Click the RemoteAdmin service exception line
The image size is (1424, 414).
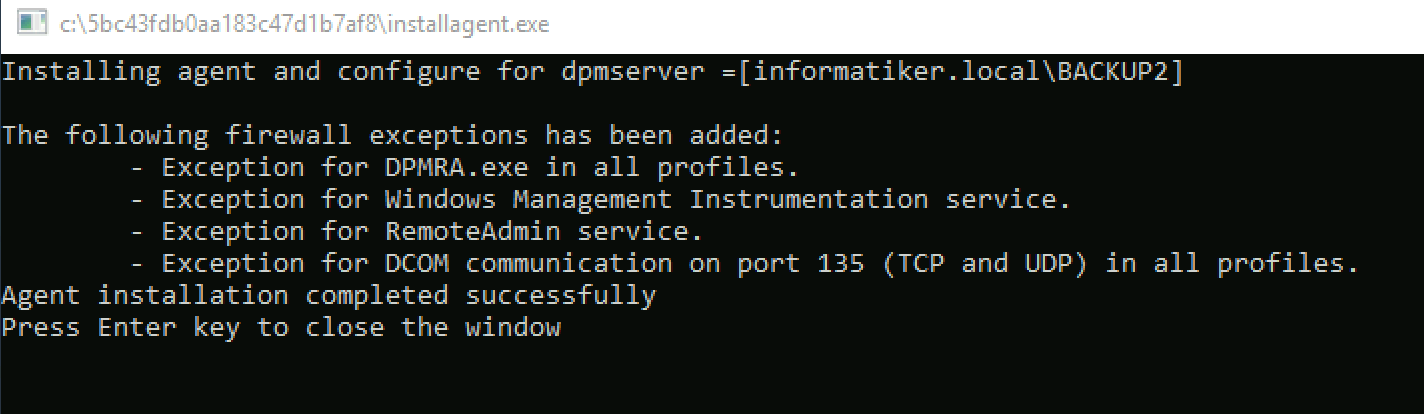[417, 232]
